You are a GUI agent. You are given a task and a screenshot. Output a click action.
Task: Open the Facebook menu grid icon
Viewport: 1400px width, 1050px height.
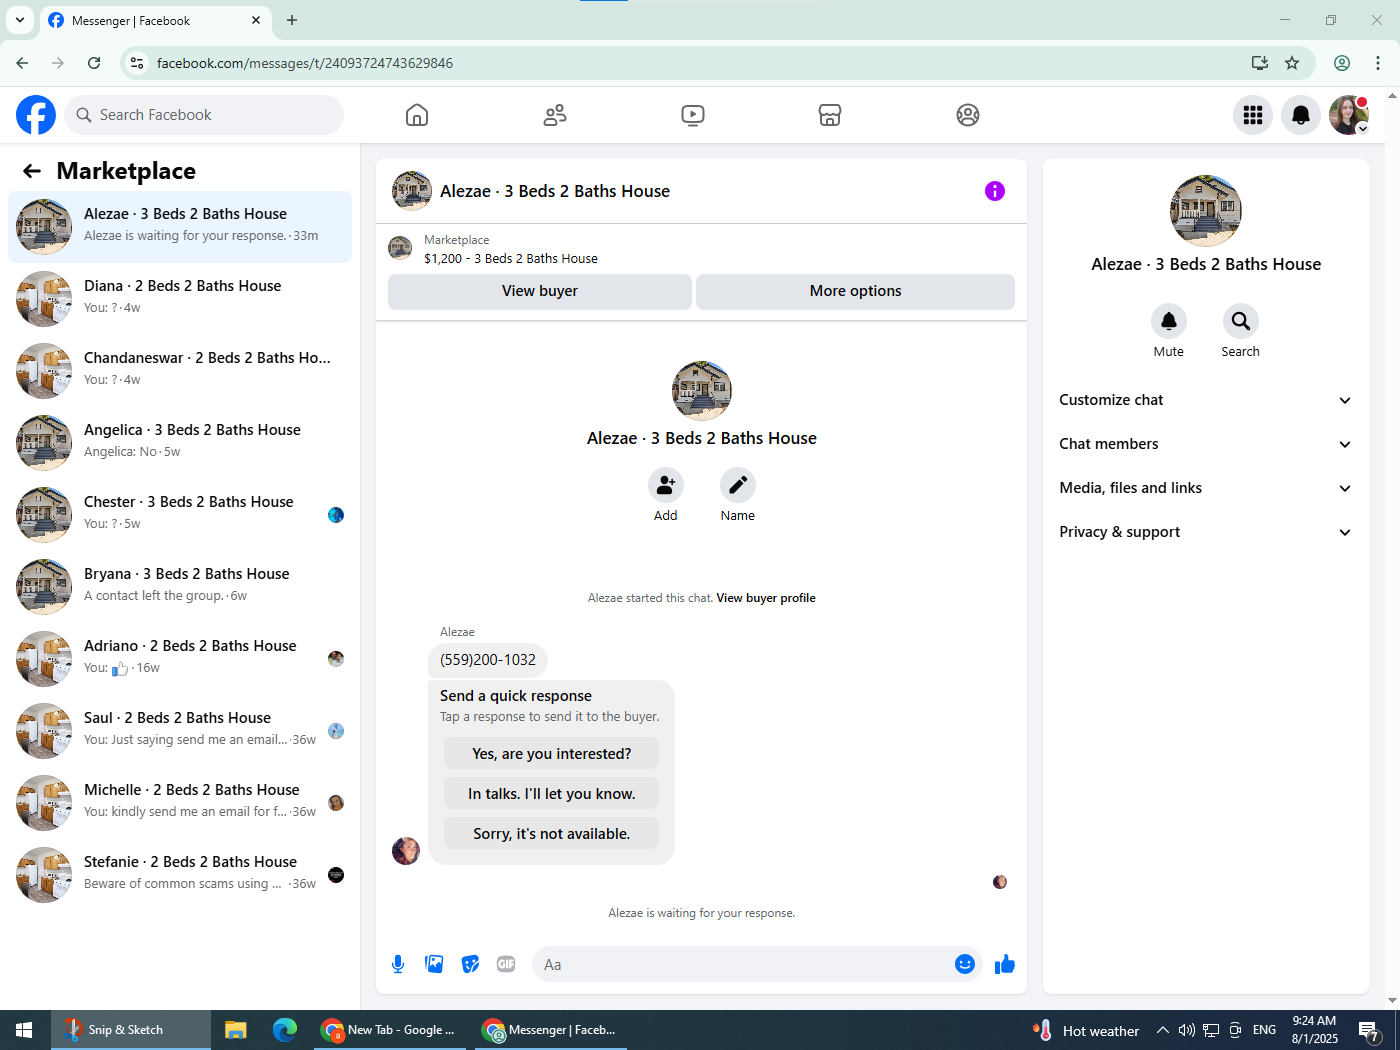pos(1253,115)
